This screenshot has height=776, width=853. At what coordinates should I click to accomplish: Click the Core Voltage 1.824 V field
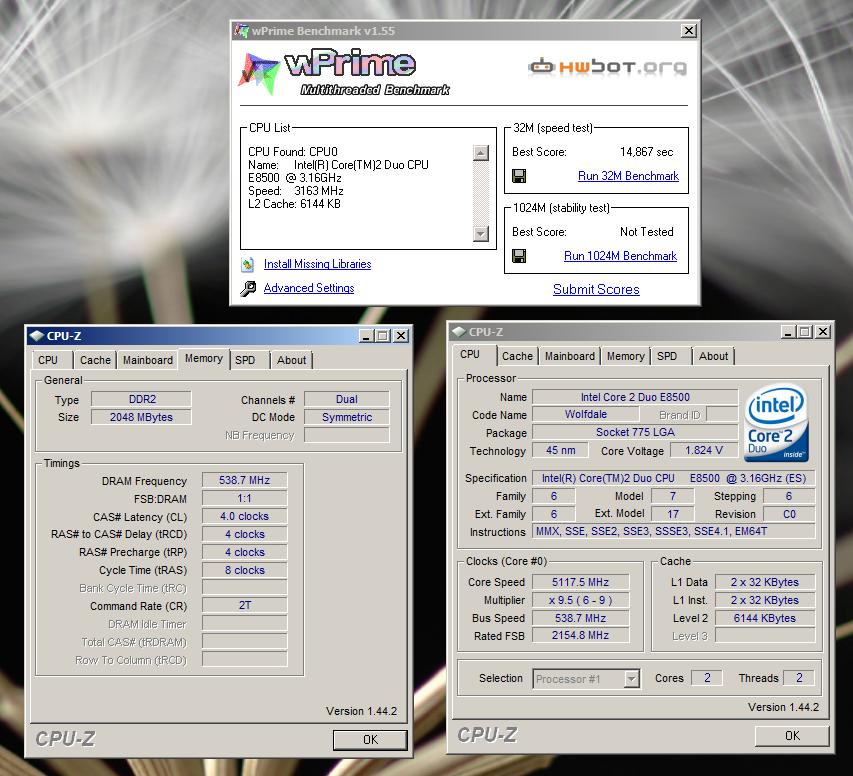coord(704,451)
